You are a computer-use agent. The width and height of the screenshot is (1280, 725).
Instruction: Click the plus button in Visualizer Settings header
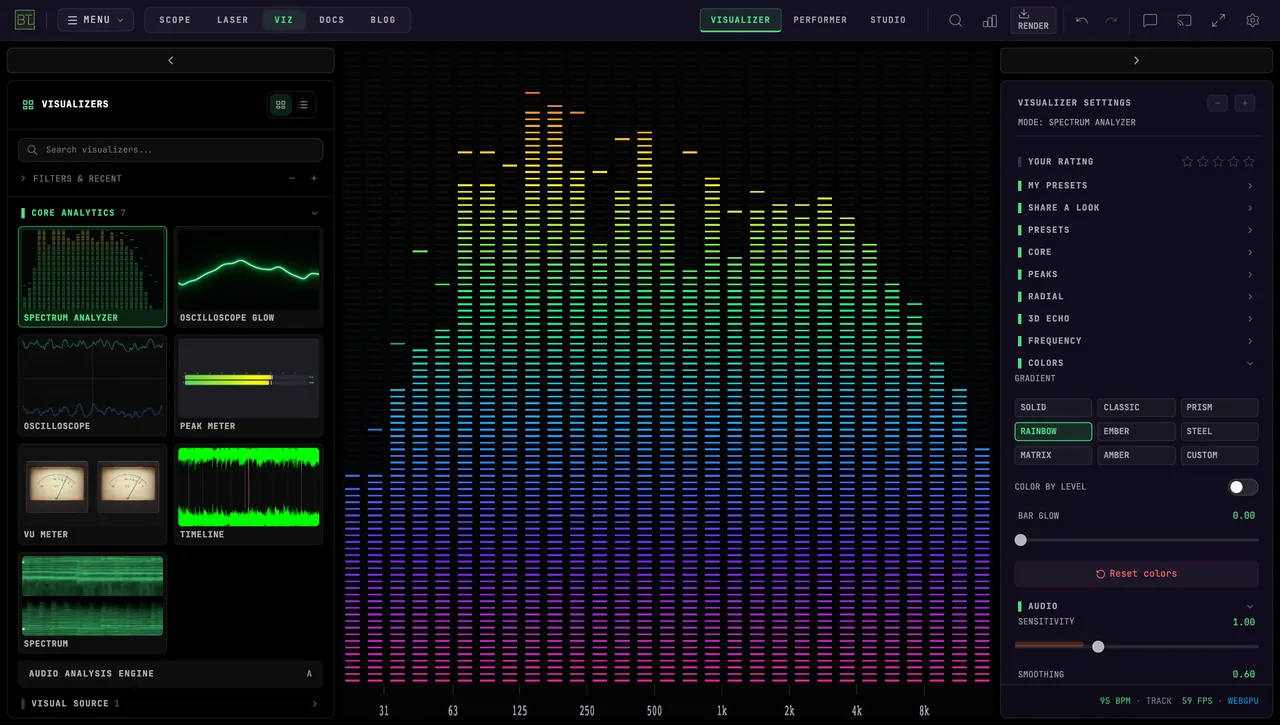click(x=1245, y=103)
